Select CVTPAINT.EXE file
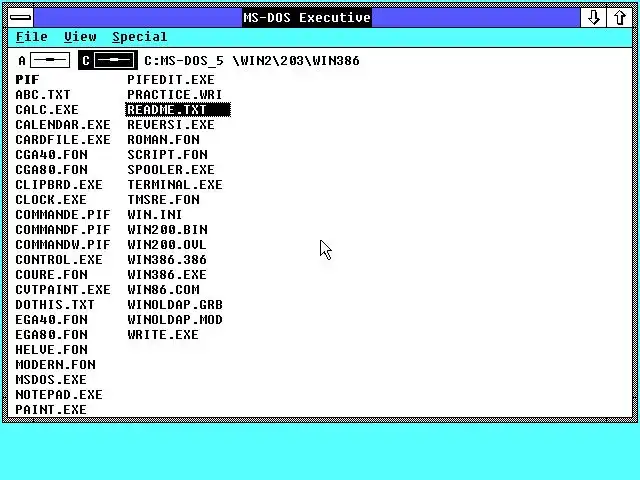The height and width of the screenshot is (480, 640). point(63,290)
